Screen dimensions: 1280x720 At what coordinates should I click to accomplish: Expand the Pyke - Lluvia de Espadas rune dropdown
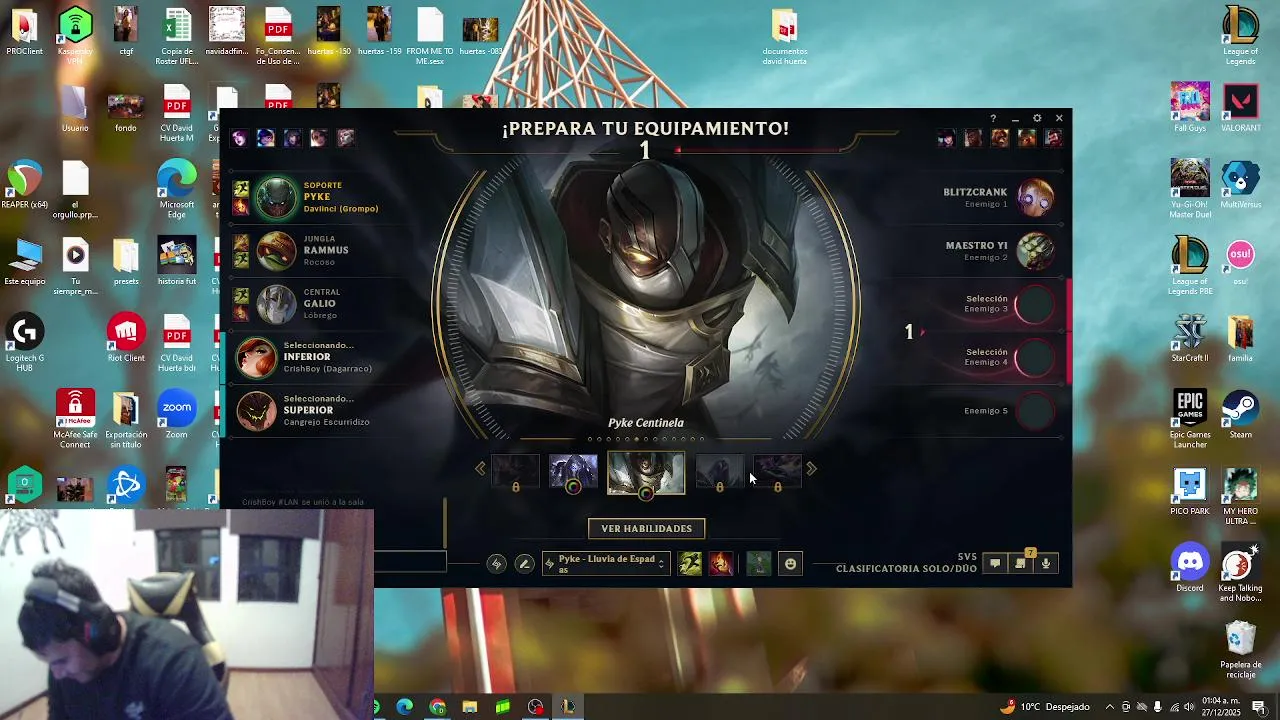point(605,564)
